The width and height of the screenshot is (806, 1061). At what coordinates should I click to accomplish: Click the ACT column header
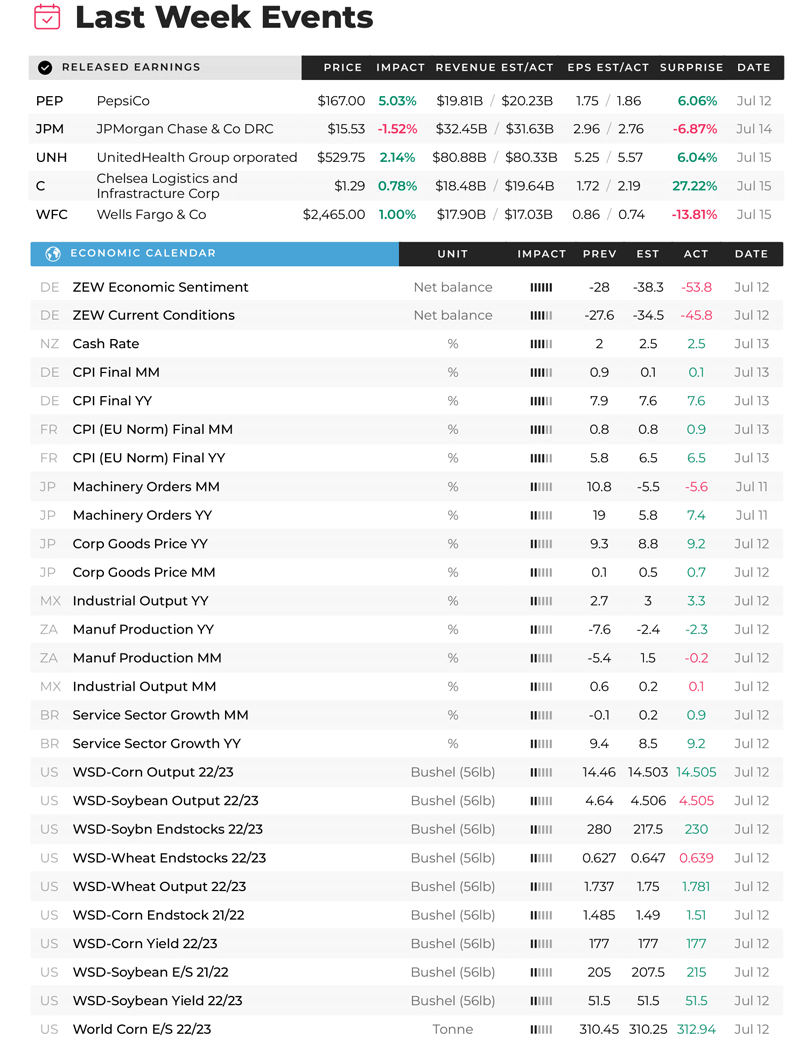coord(696,254)
